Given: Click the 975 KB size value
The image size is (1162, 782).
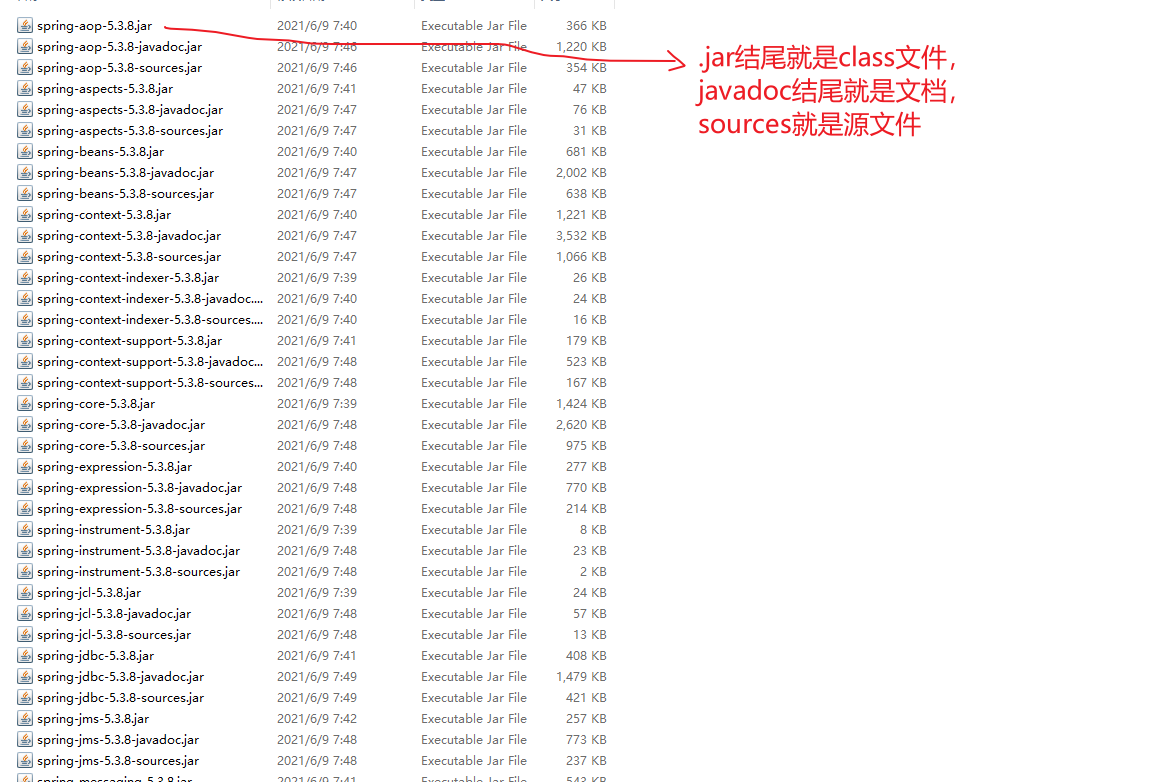Looking at the screenshot, I should click(x=586, y=445).
